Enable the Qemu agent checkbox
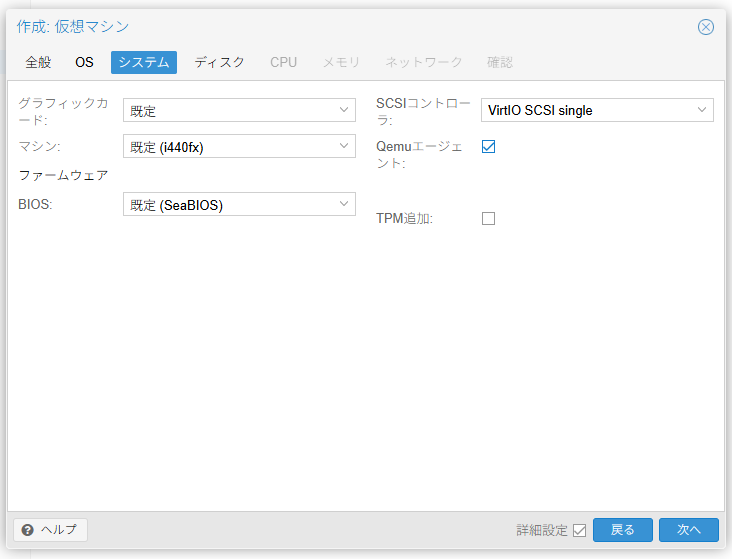This screenshot has width=732, height=559. [x=489, y=147]
